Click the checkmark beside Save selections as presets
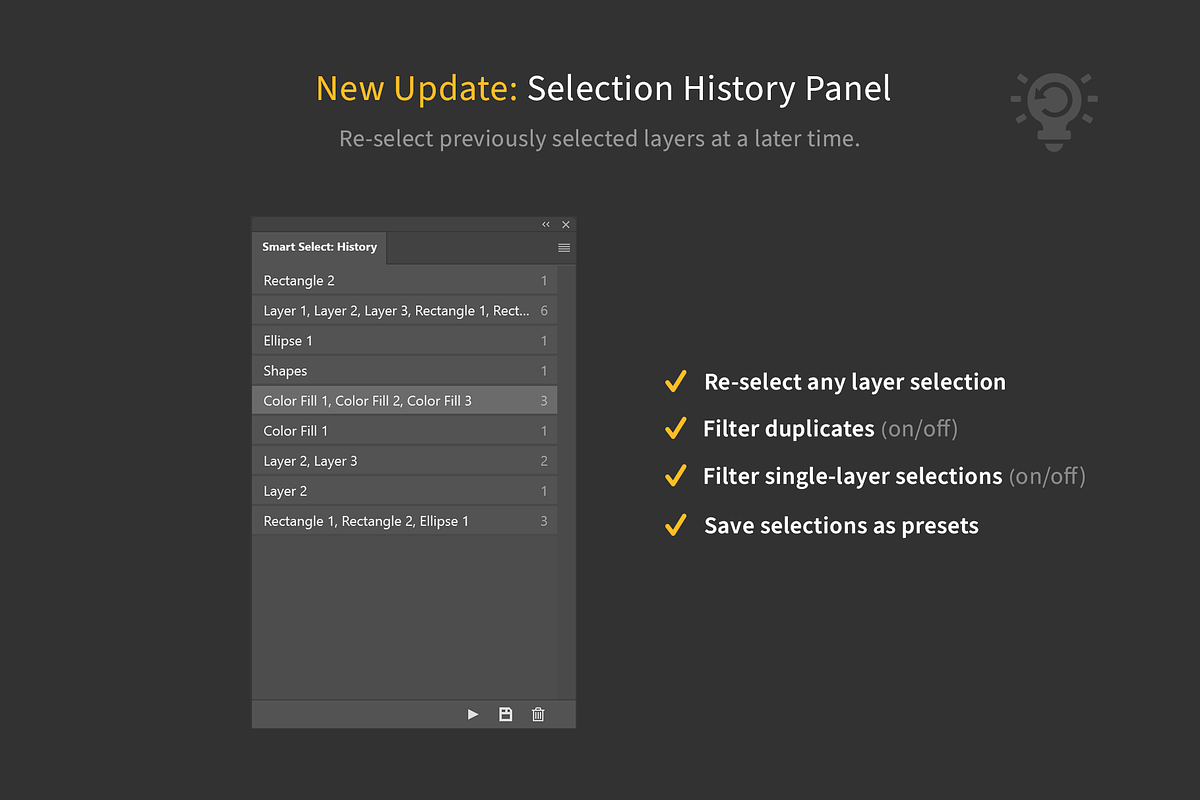 pyautogui.click(x=675, y=524)
